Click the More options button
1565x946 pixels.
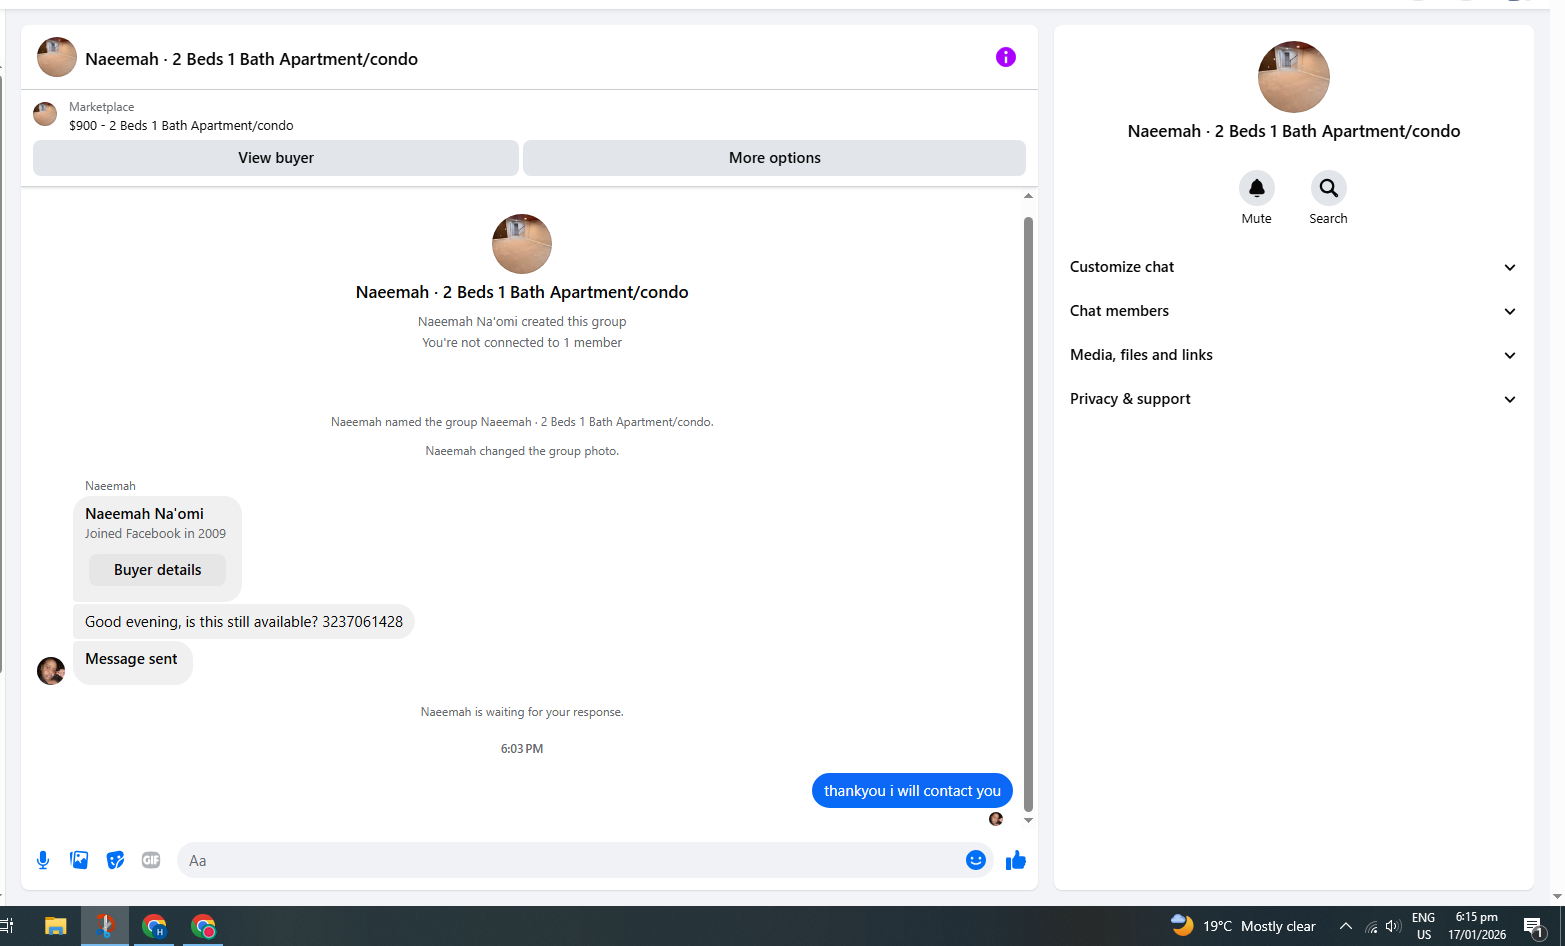[x=775, y=158]
